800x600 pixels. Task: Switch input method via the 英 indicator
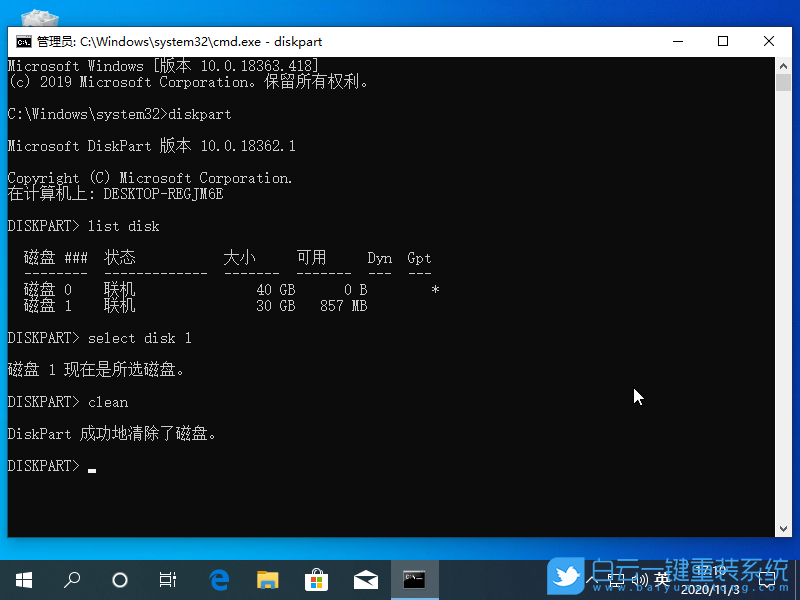click(x=662, y=580)
